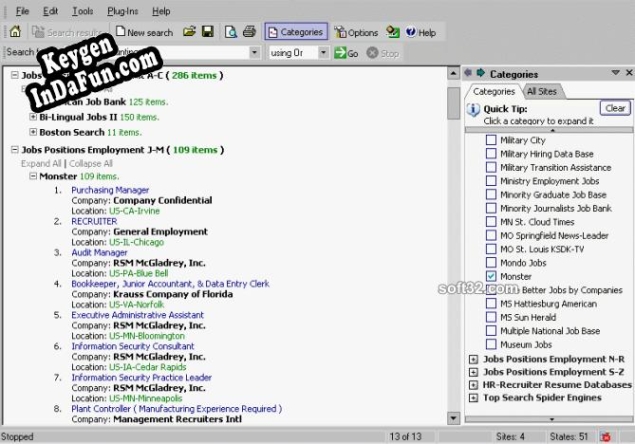Click the Quick Tip info icon
635x444 pixels.
pyautogui.click(x=473, y=109)
